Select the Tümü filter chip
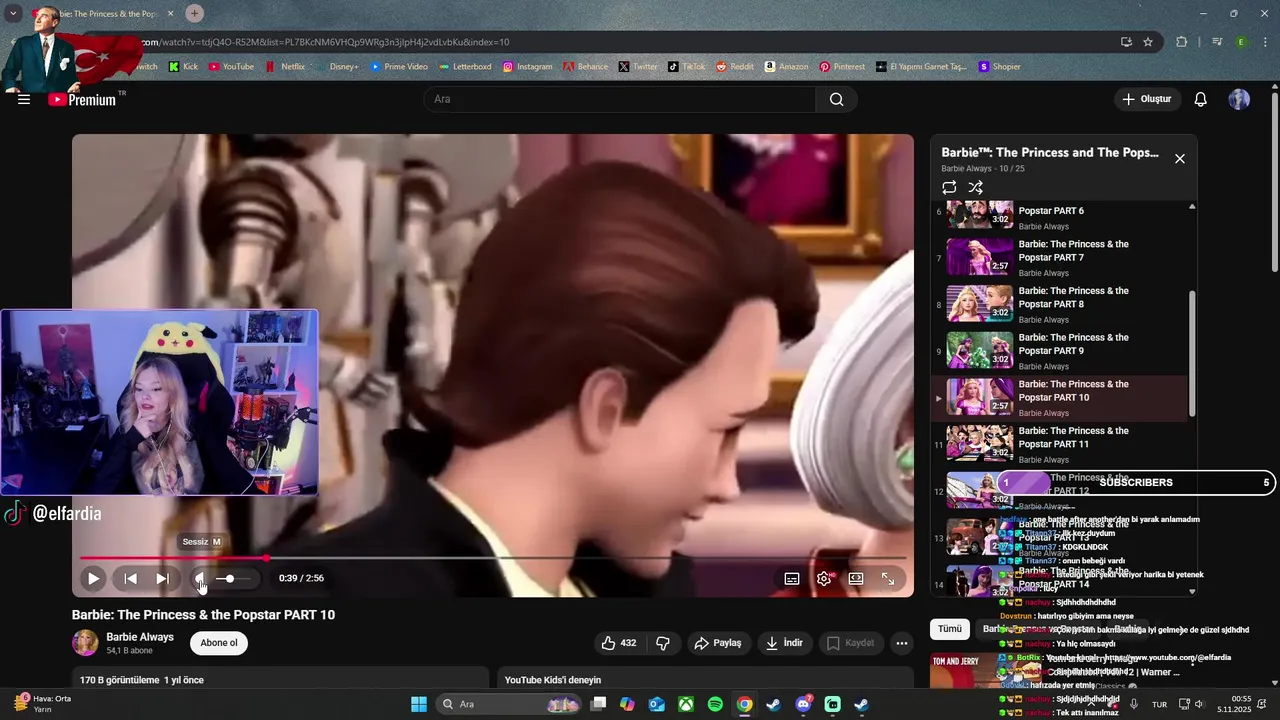Screen dimensions: 1280x720 [949, 629]
